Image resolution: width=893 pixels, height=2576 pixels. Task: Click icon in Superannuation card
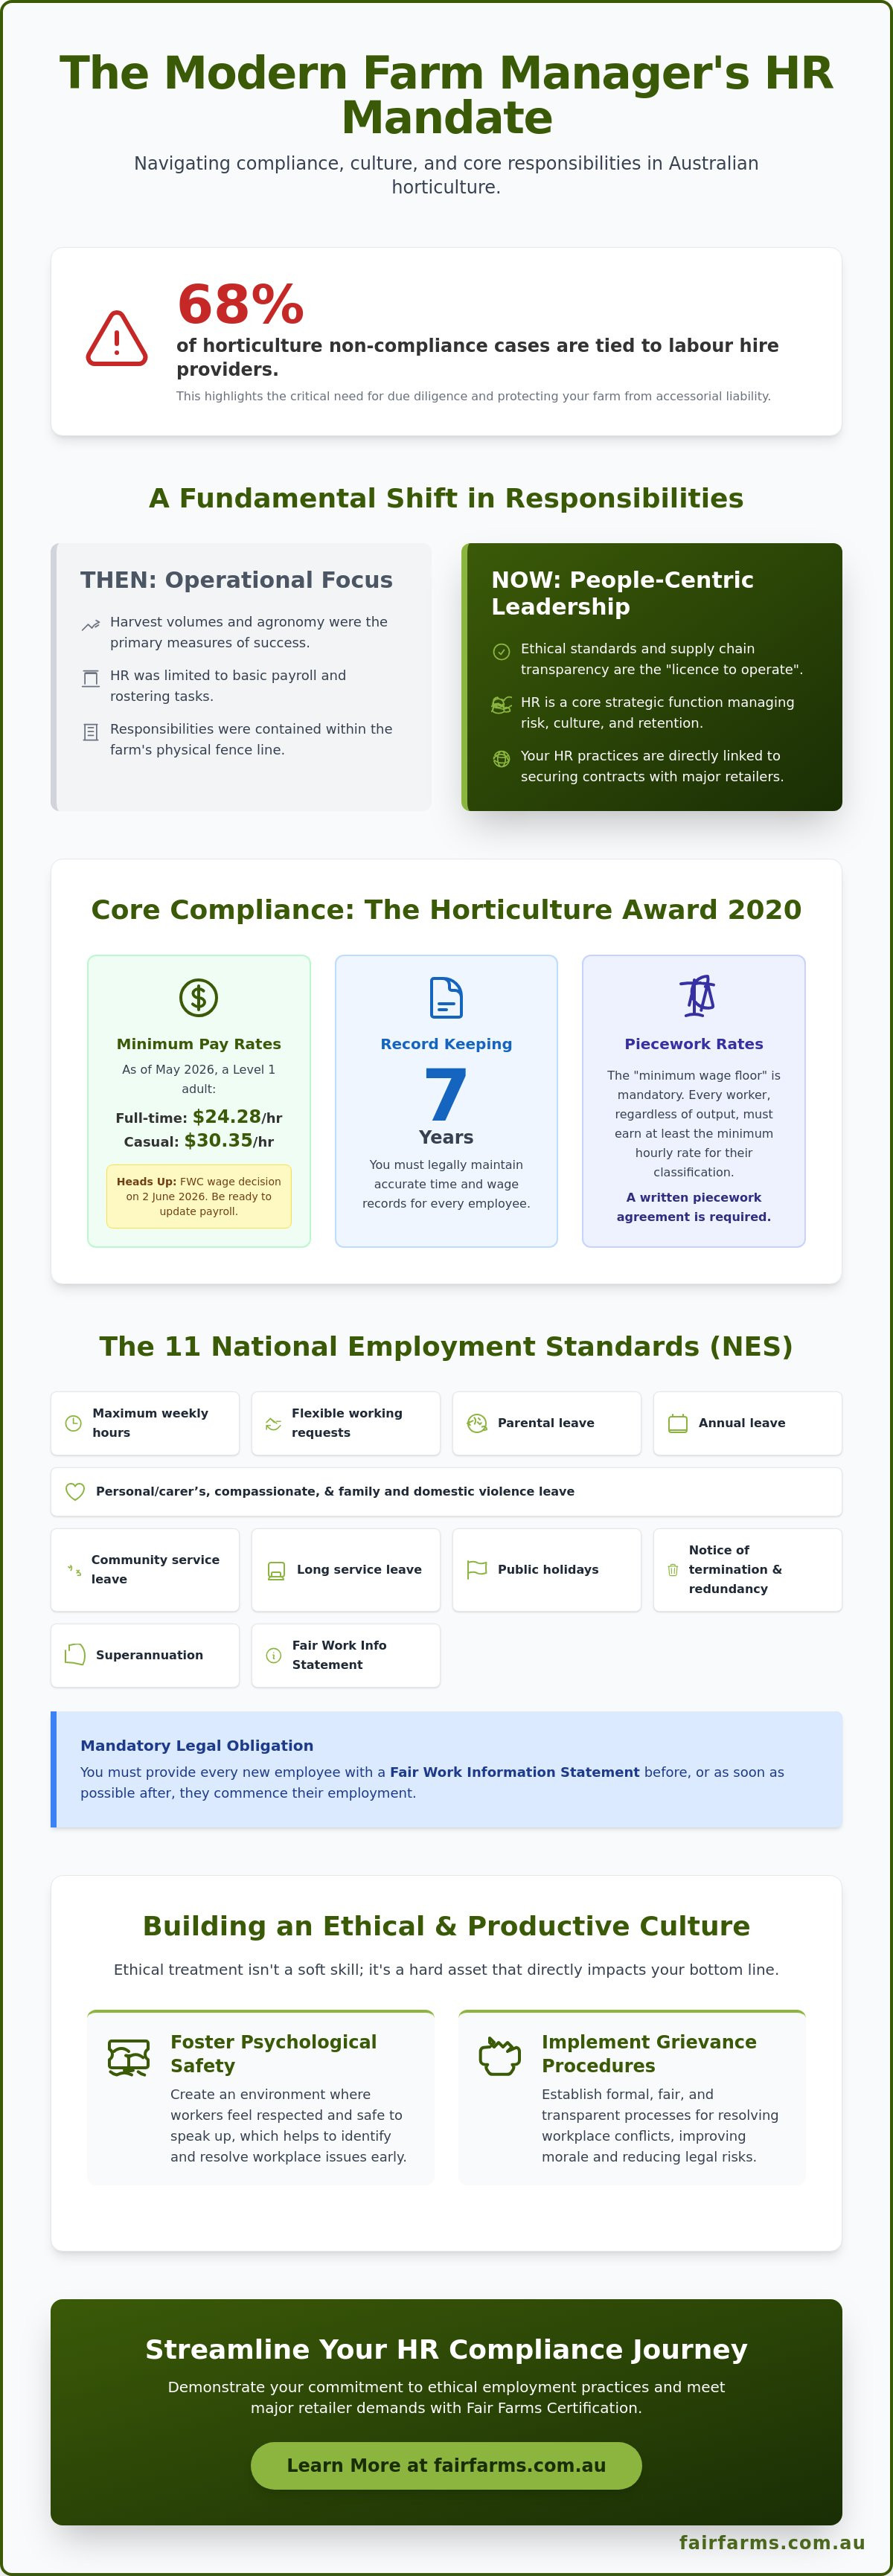75,1655
